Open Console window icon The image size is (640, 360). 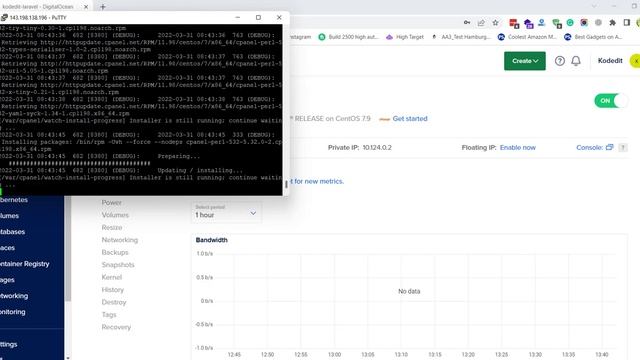click(609, 147)
